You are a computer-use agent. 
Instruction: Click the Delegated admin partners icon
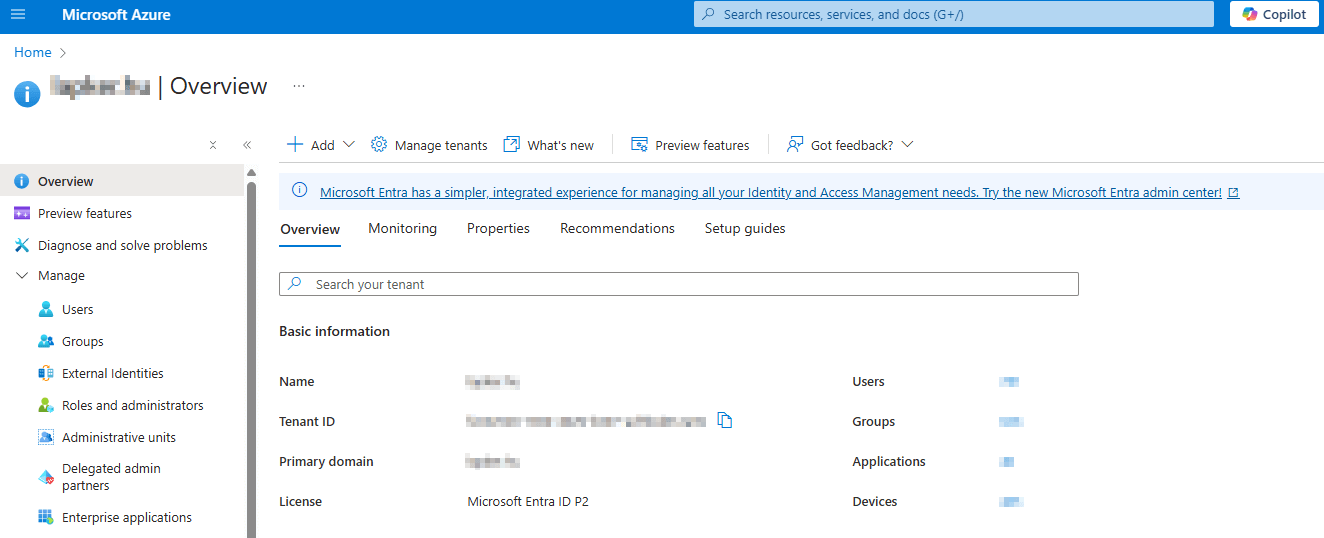pos(46,477)
